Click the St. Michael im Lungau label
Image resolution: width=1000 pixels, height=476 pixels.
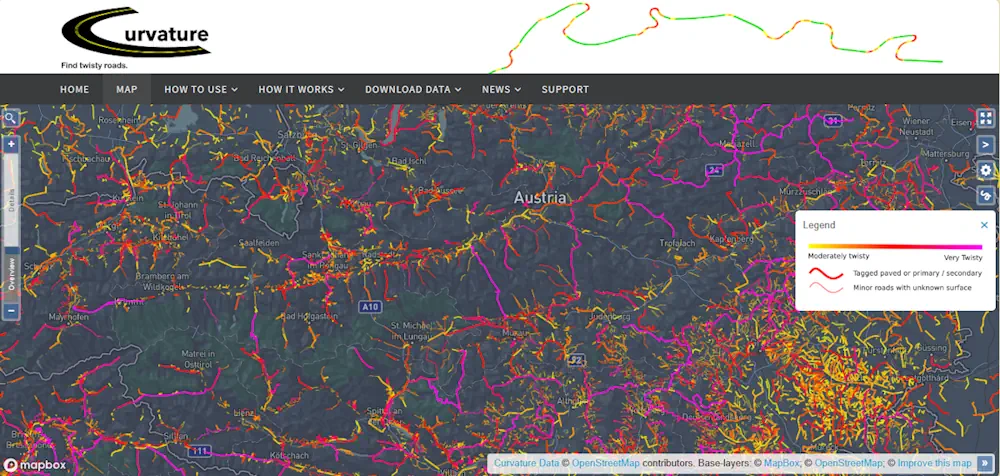411,331
